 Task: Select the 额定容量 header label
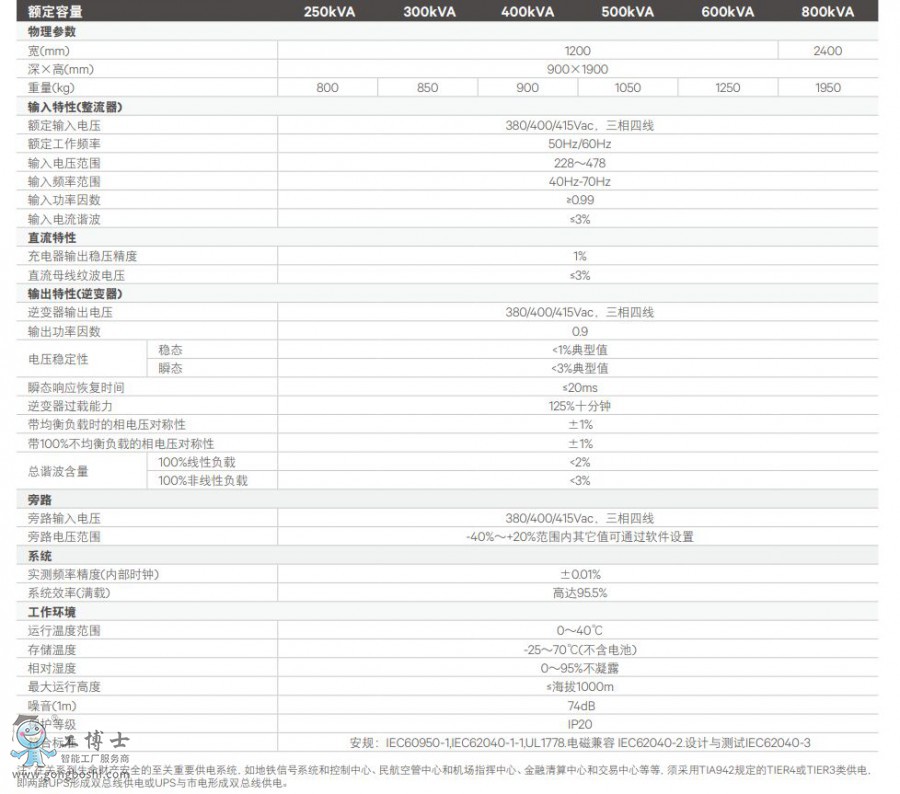(56, 12)
